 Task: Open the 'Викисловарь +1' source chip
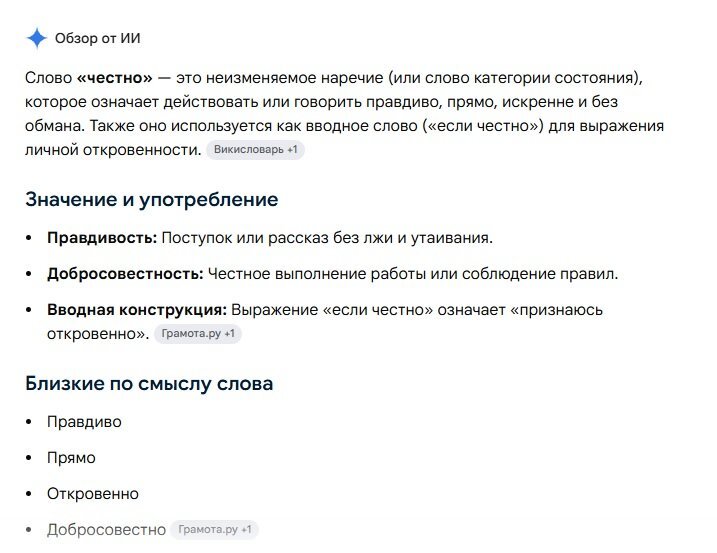pos(255,150)
